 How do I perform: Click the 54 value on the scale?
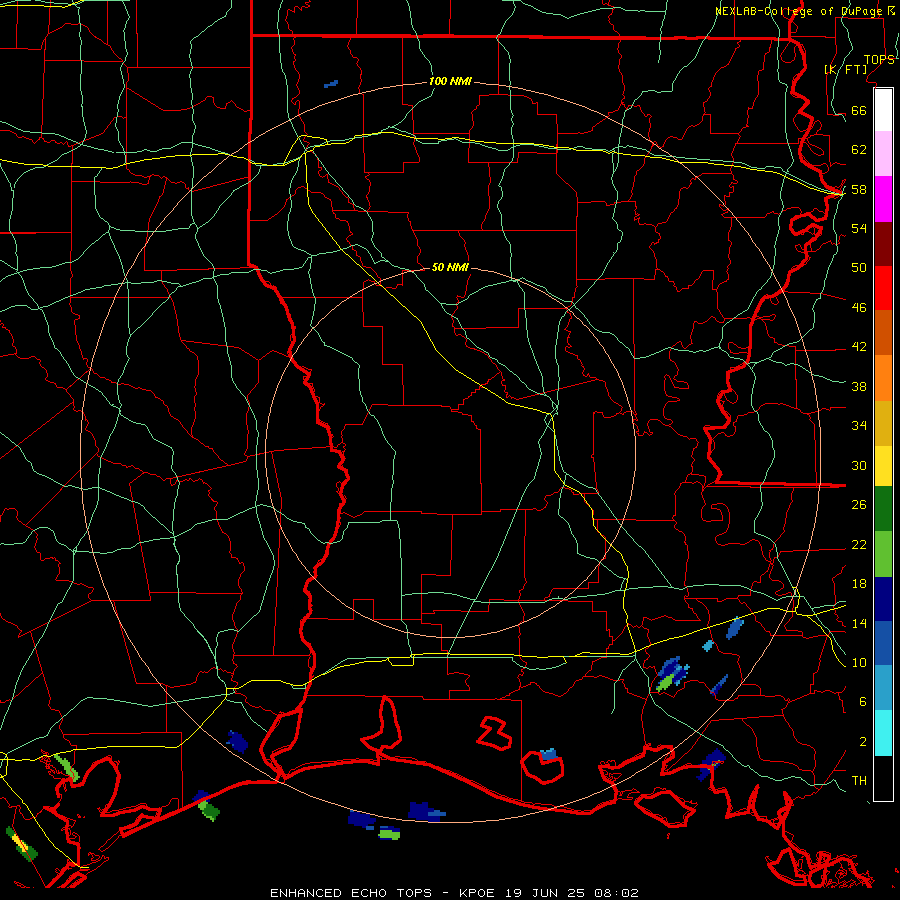click(859, 228)
